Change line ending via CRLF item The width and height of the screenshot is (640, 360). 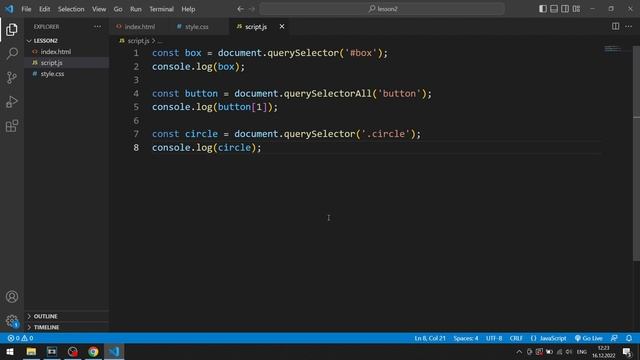[x=516, y=338]
